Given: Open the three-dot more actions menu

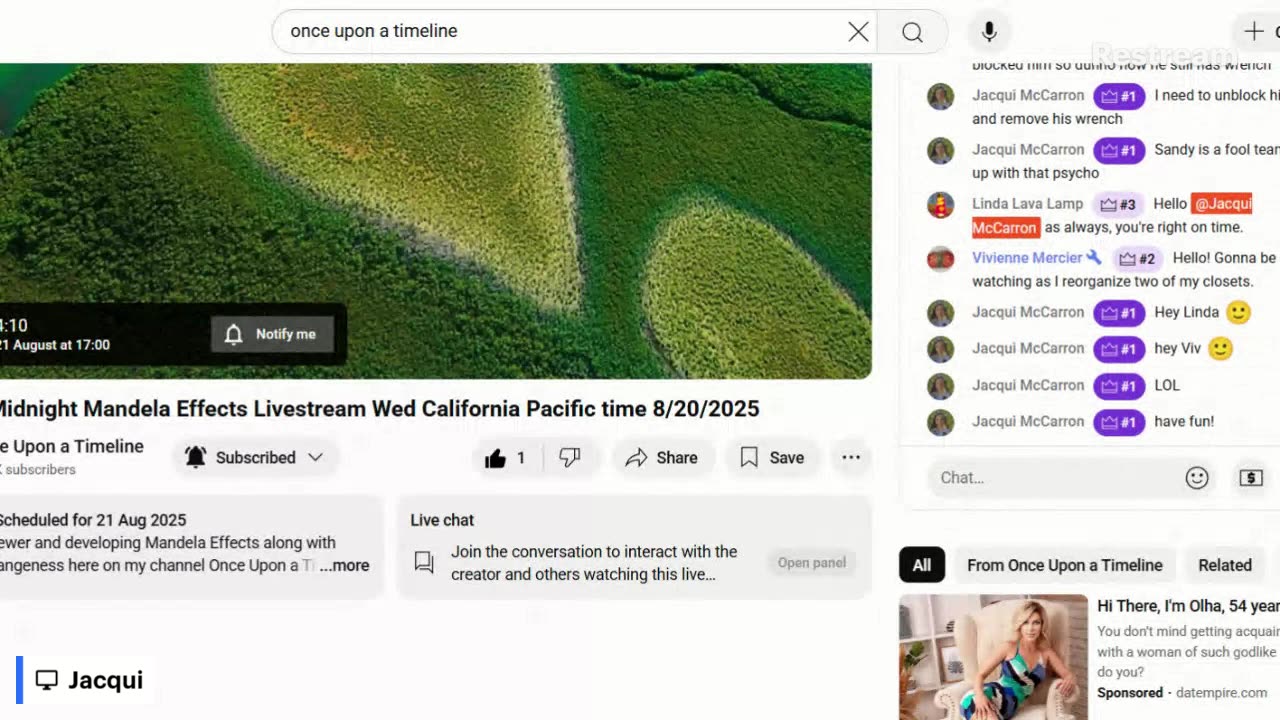Looking at the screenshot, I should pos(851,457).
